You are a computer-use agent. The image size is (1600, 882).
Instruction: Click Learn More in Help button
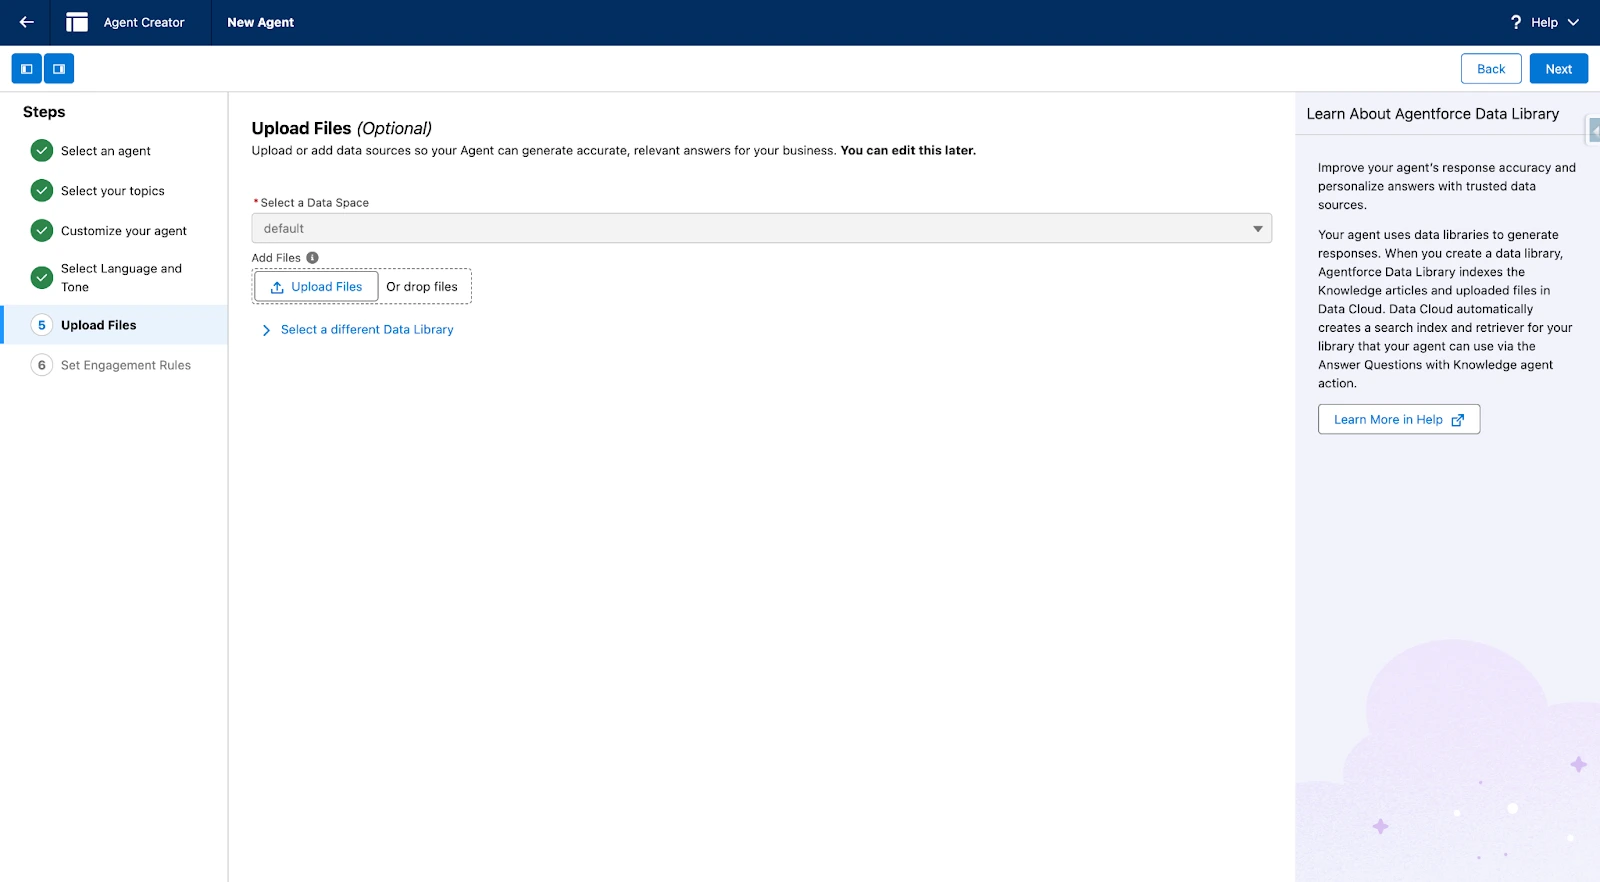1399,420
